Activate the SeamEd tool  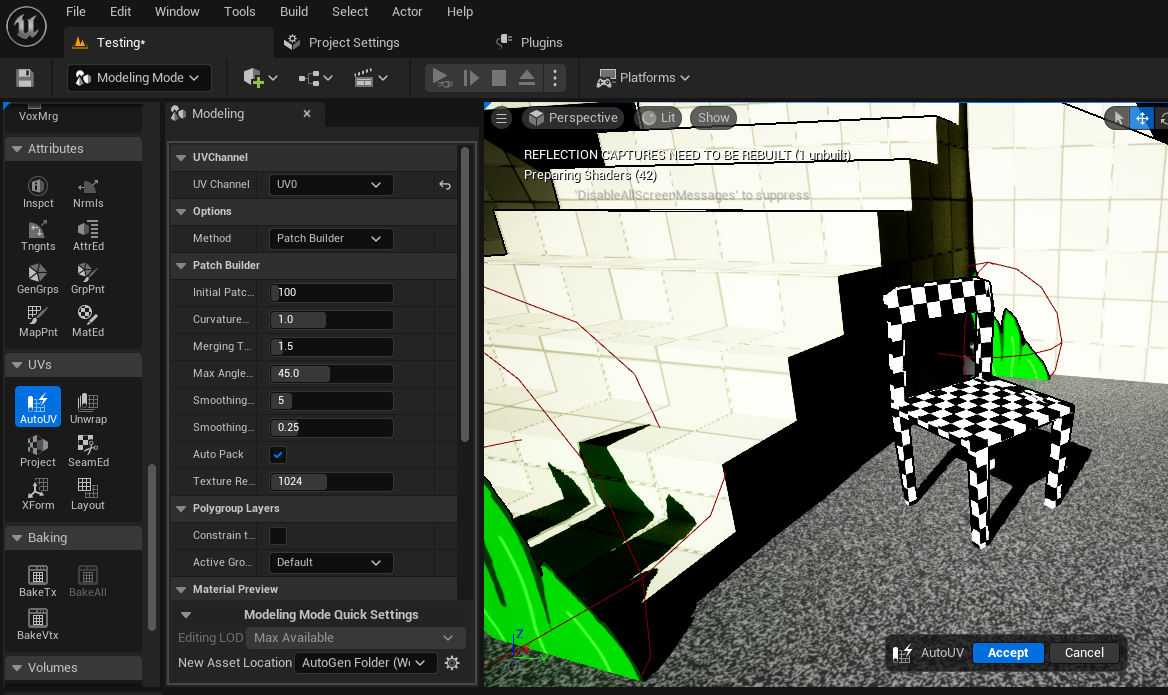tap(87, 450)
